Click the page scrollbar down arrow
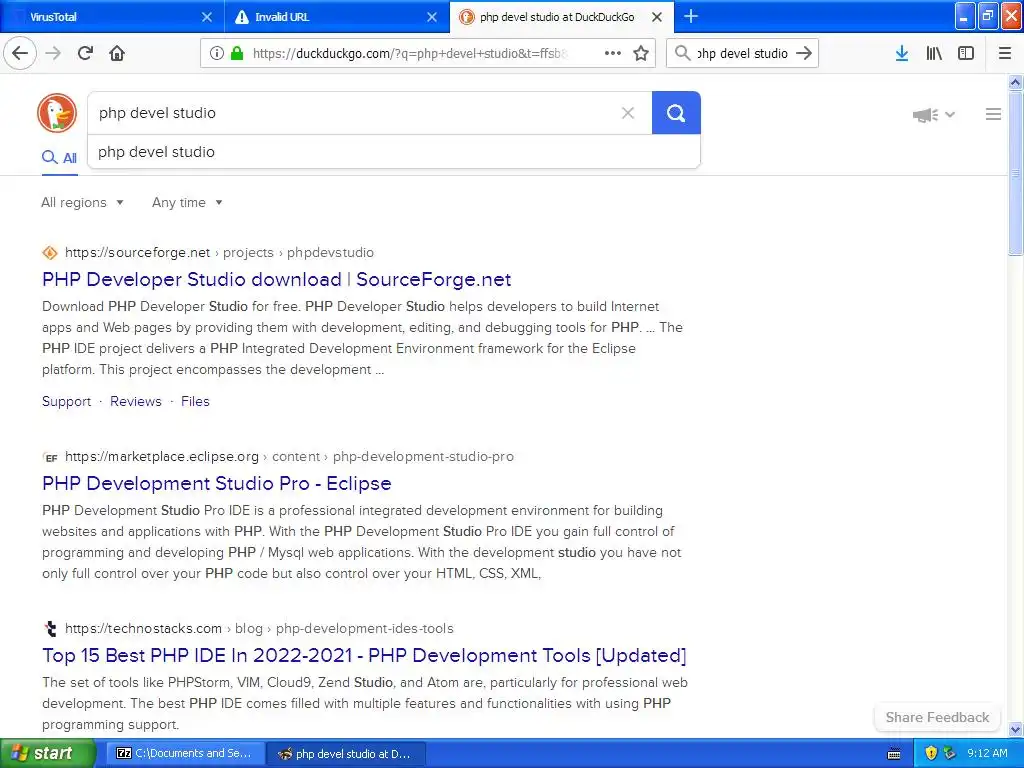1024x768 pixels. 1015,729
